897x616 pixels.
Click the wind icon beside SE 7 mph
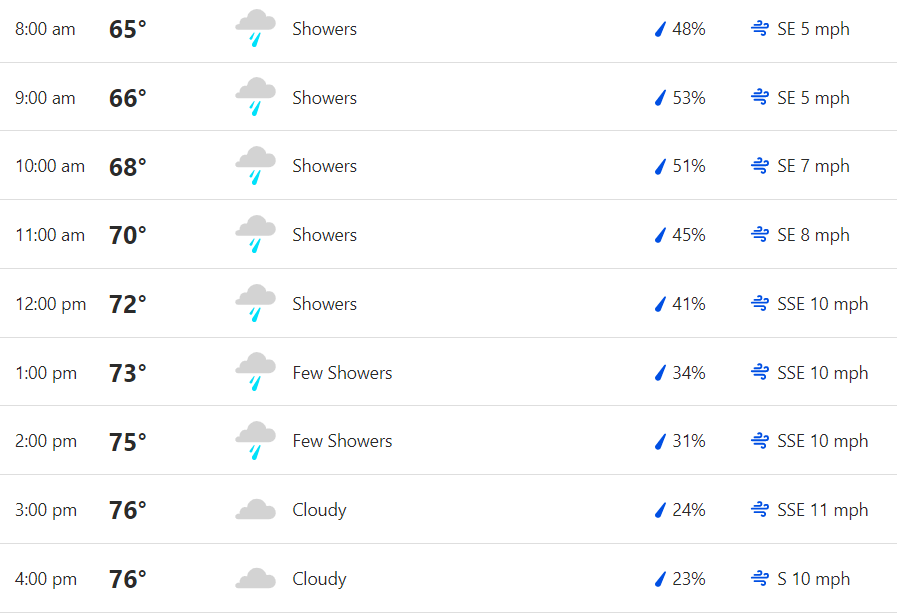click(x=760, y=166)
